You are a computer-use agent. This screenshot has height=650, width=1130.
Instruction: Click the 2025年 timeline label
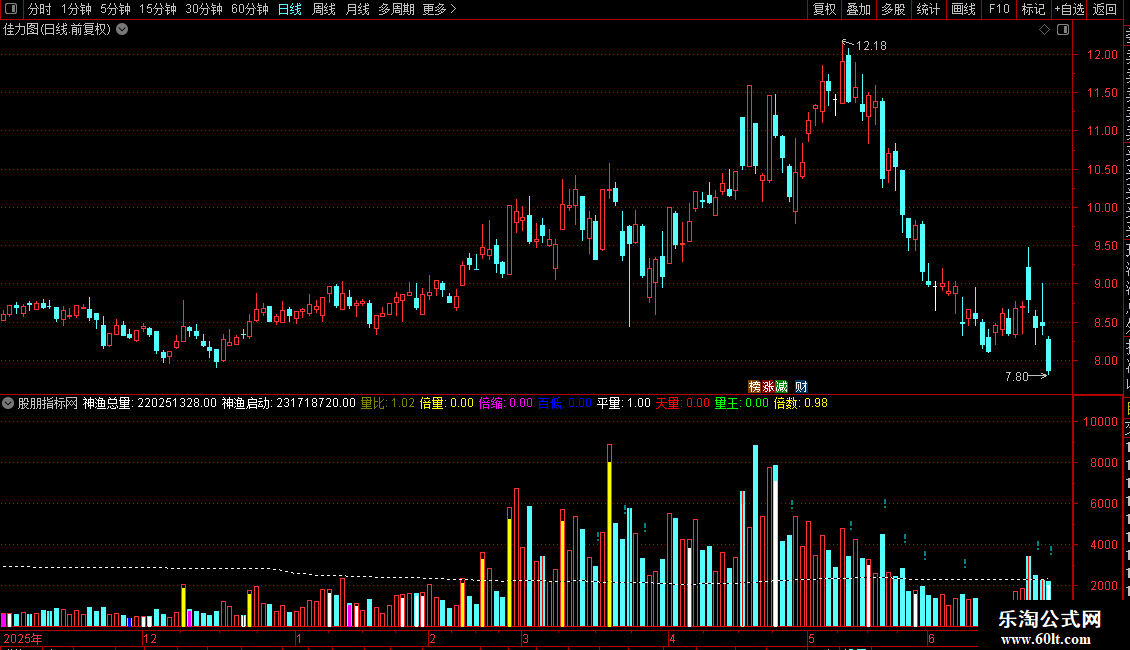[22, 639]
